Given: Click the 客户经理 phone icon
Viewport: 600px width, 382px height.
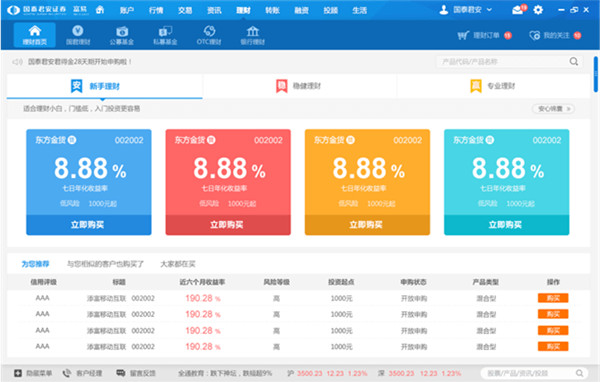Looking at the screenshot, I should pyautogui.click(x=67, y=373).
